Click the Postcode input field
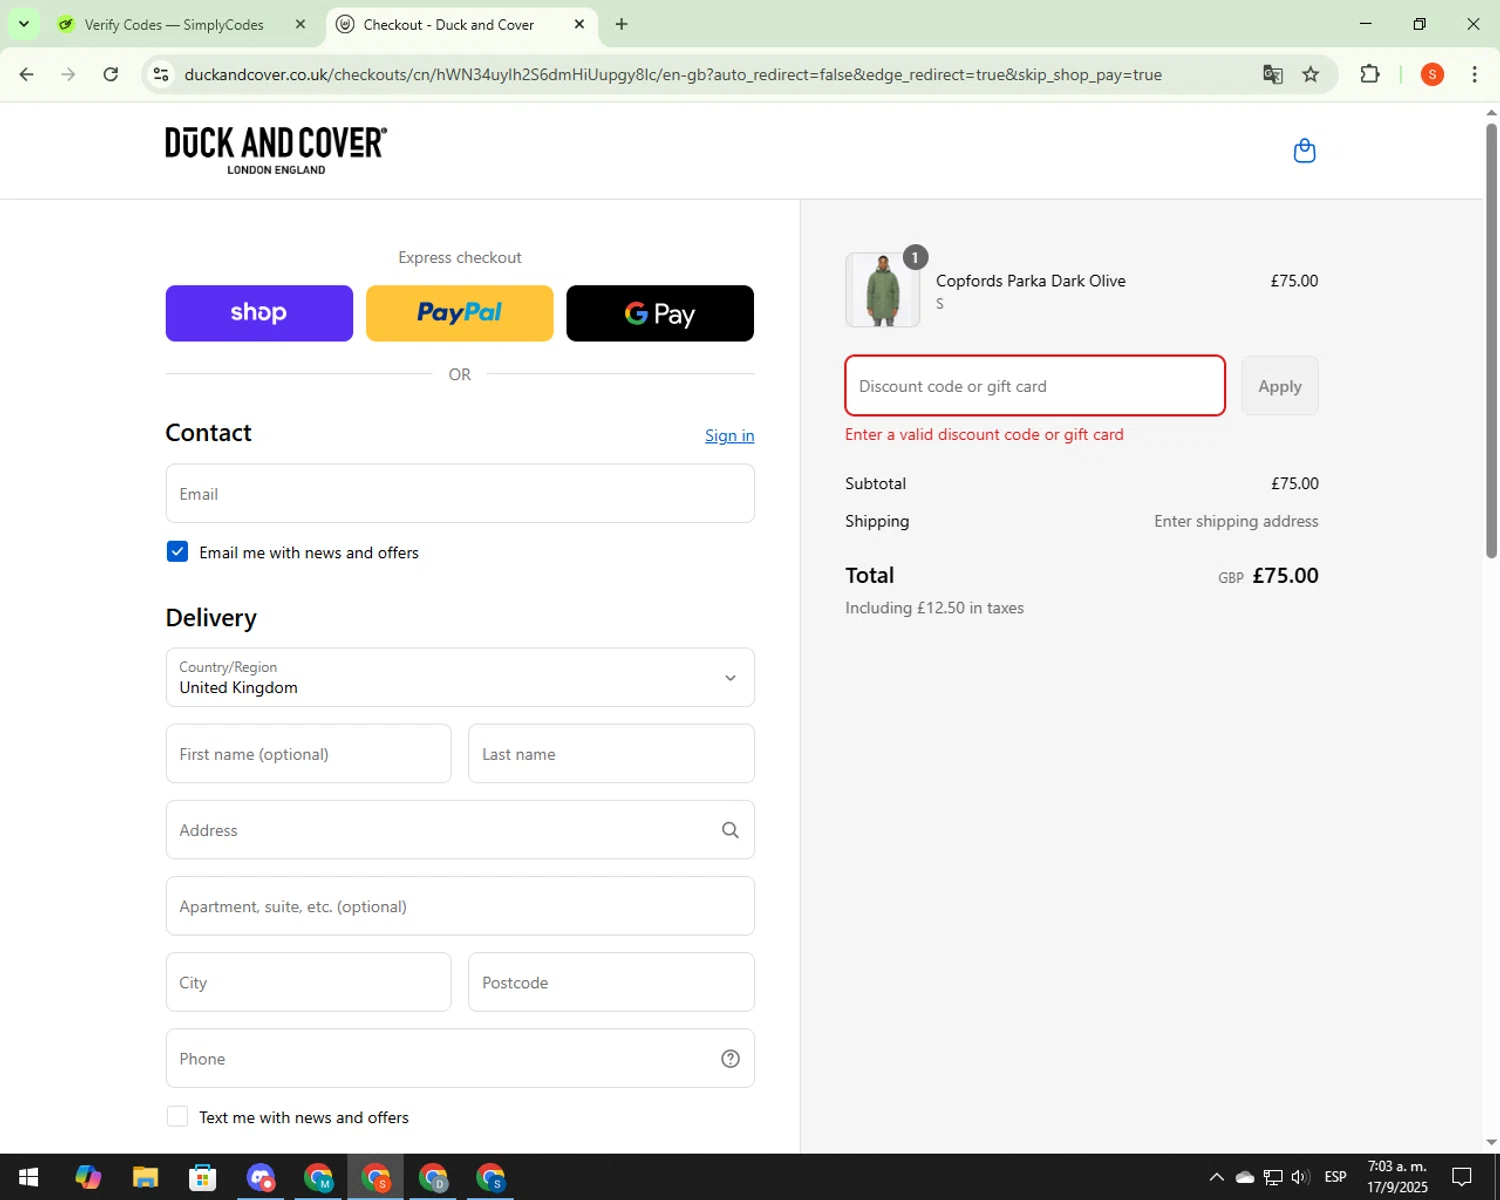Image resolution: width=1500 pixels, height=1200 pixels. pyautogui.click(x=611, y=982)
